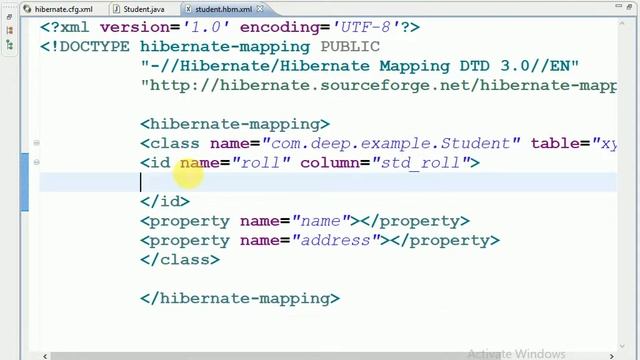This screenshot has width=640, height=360.
Task: Open the Student.java editor tab
Action: [139, 9]
